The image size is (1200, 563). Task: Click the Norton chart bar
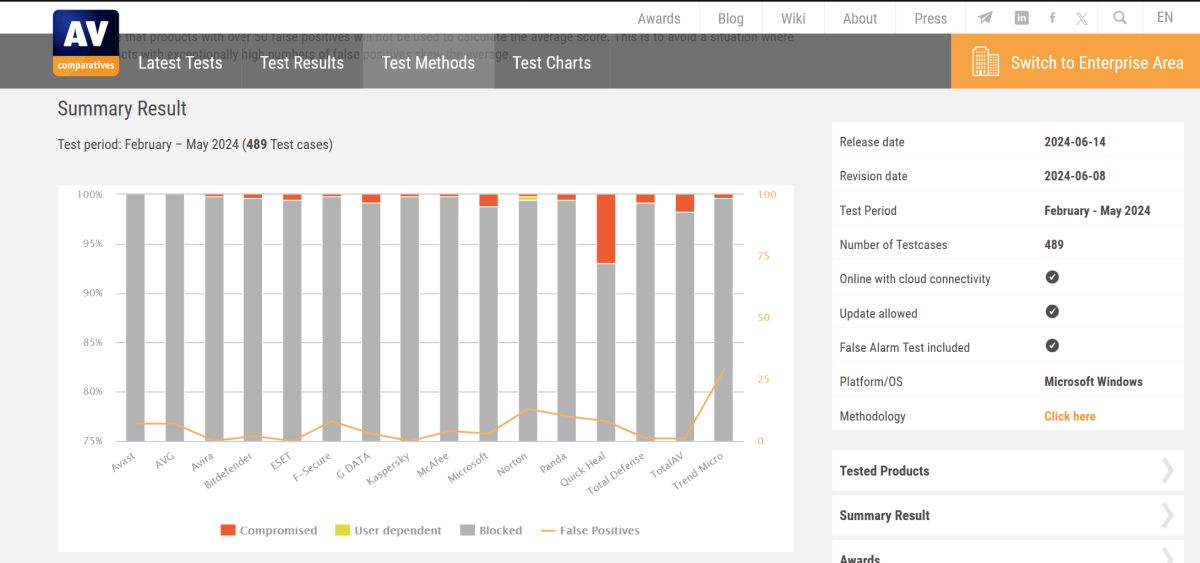(528, 318)
